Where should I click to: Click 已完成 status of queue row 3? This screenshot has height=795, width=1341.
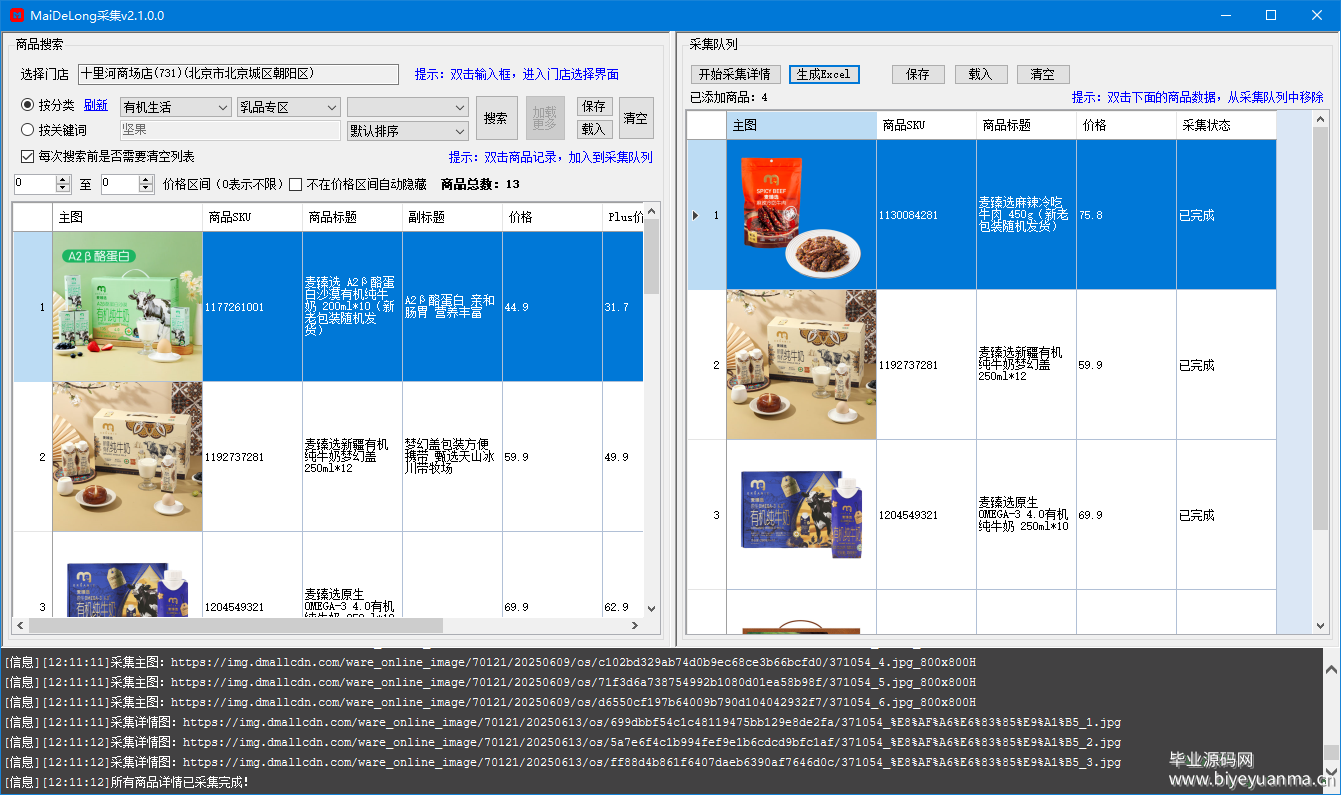(1226, 515)
